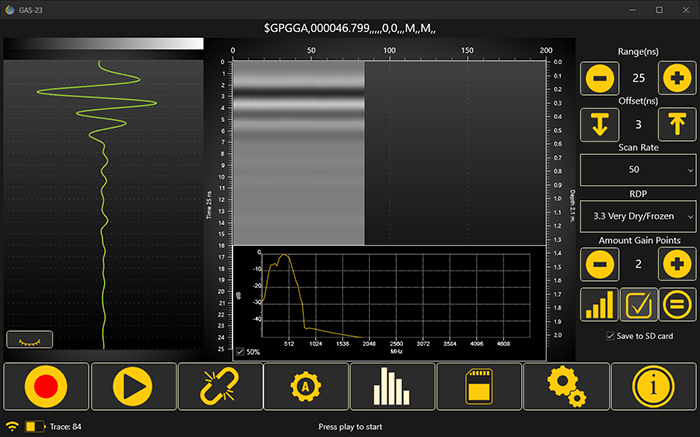Increase Amount Gain Points with plus button
Image resolution: width=700 pixels, height=437 pixels.
[x=677, y=264]
